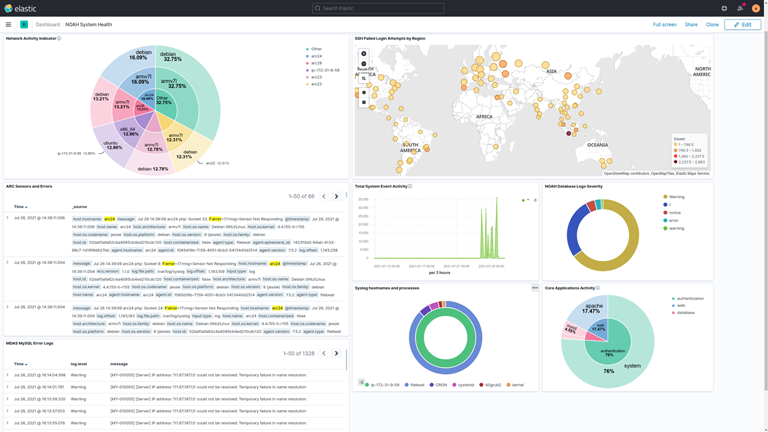
Task: Expand MySQL log row at 16:13:59.520
Action: point(7,399)
